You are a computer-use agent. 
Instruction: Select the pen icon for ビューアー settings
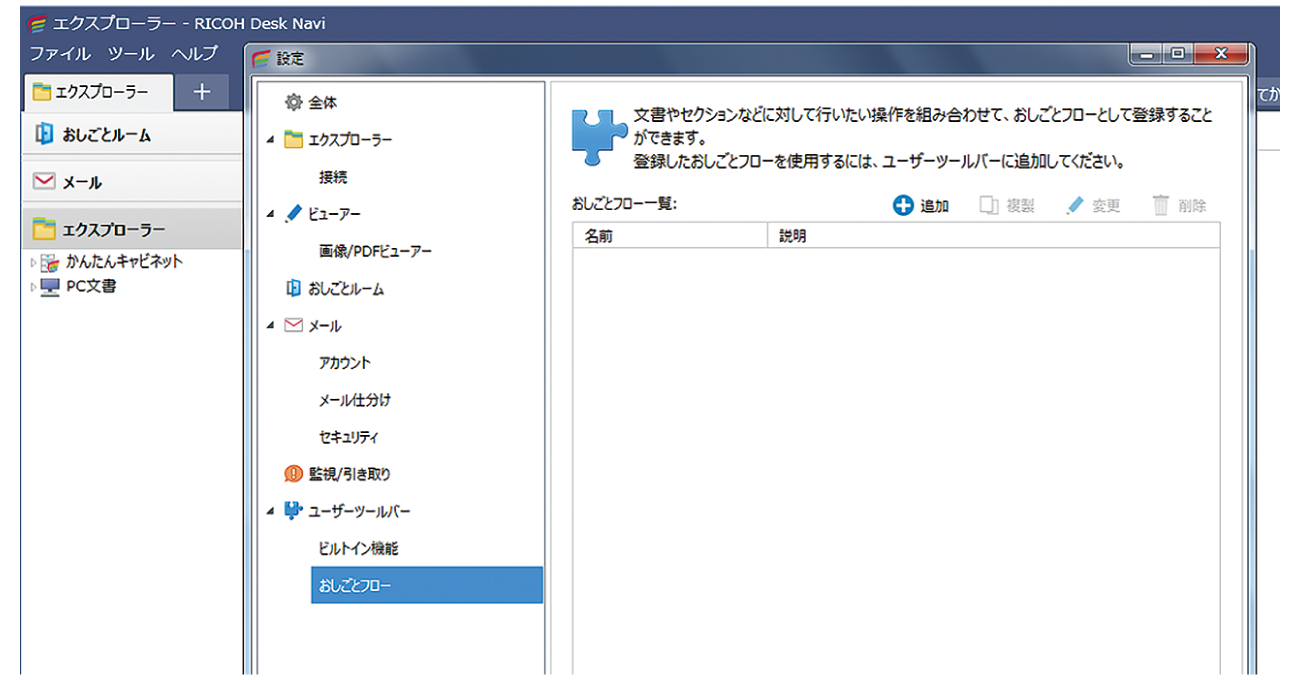click(x=293, y=213)
